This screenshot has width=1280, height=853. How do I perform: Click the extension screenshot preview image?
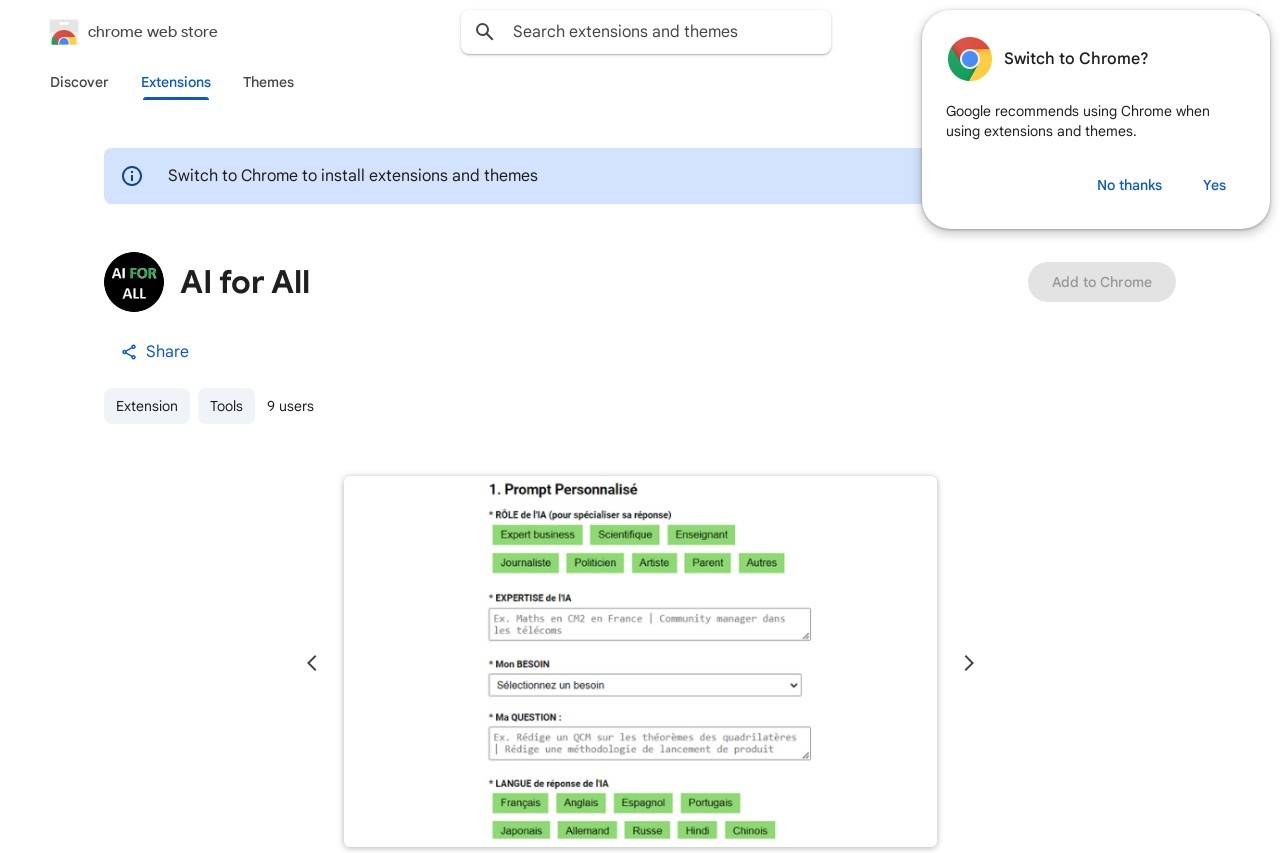640,662
